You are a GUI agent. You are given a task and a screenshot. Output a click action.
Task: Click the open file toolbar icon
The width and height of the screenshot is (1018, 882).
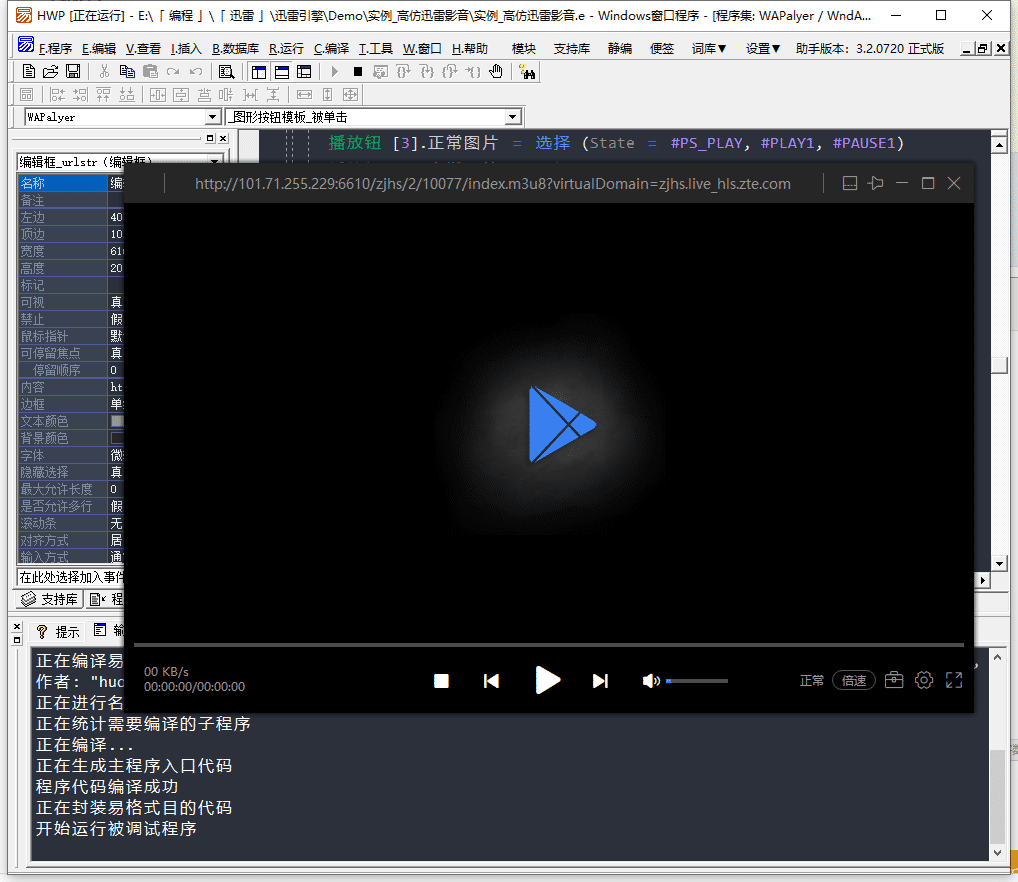tap(51, 71)
